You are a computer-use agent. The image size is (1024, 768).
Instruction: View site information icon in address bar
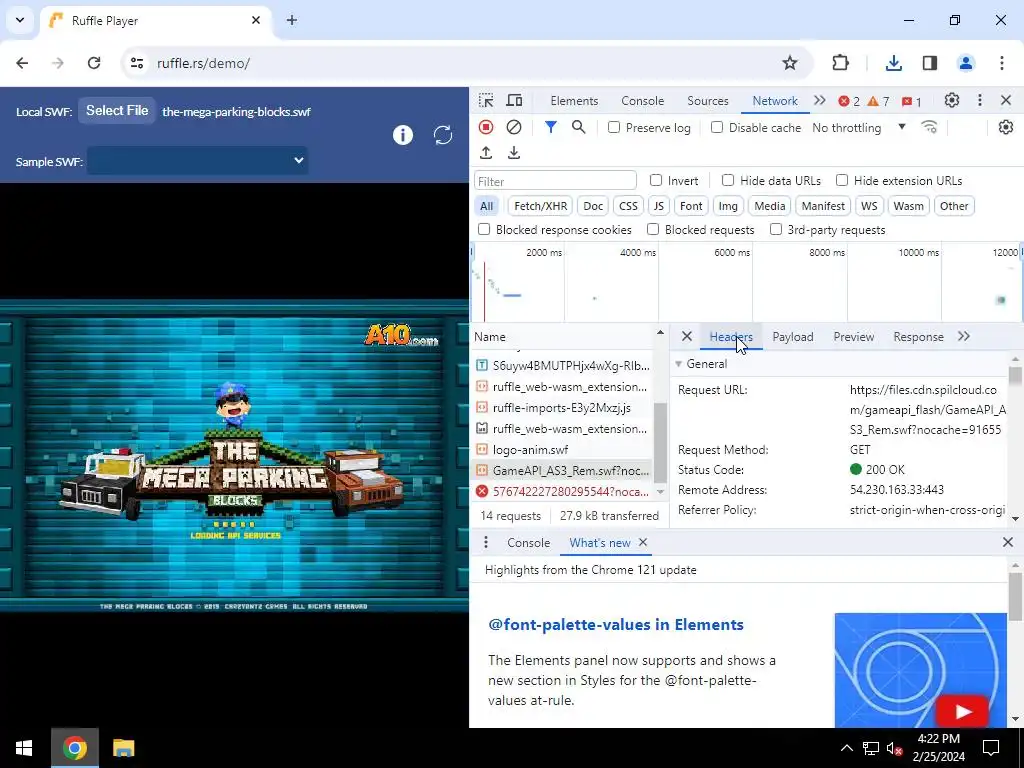pos(137,63)
